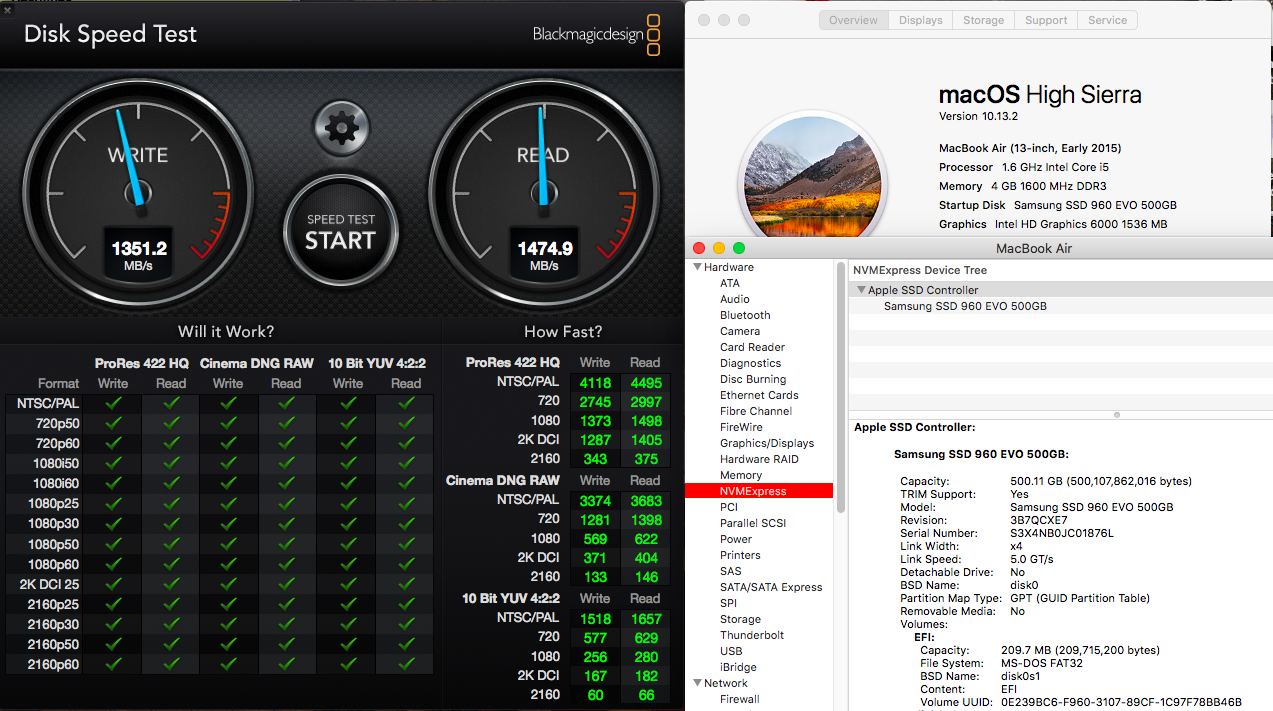Click the Link Speed value 5.0 GT/s
Screen dimensions: 1273x711
tap(1032, 559)
